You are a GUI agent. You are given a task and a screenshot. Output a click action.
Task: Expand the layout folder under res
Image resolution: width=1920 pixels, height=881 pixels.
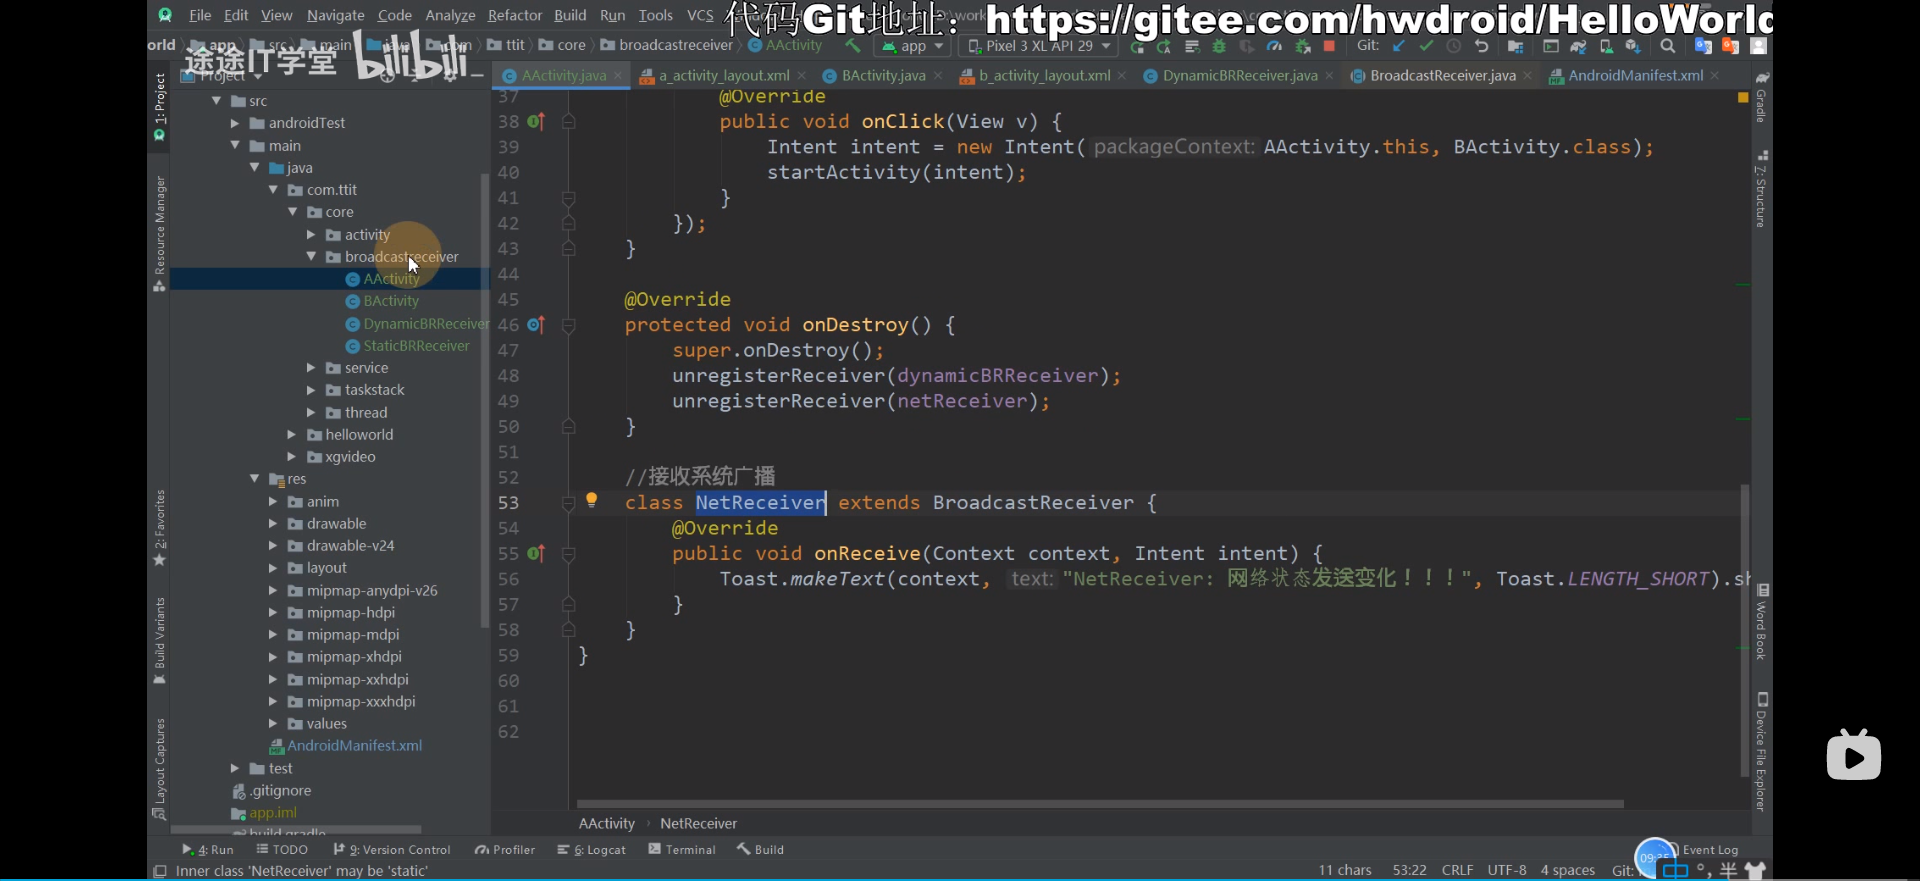(272, 568)
